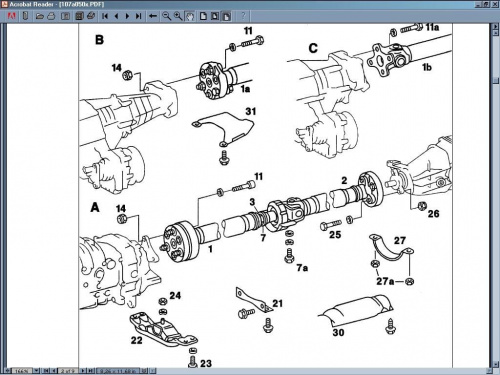Click the page number field in status bar
This screenshot has height=375, width=500.
pos(68,371)
